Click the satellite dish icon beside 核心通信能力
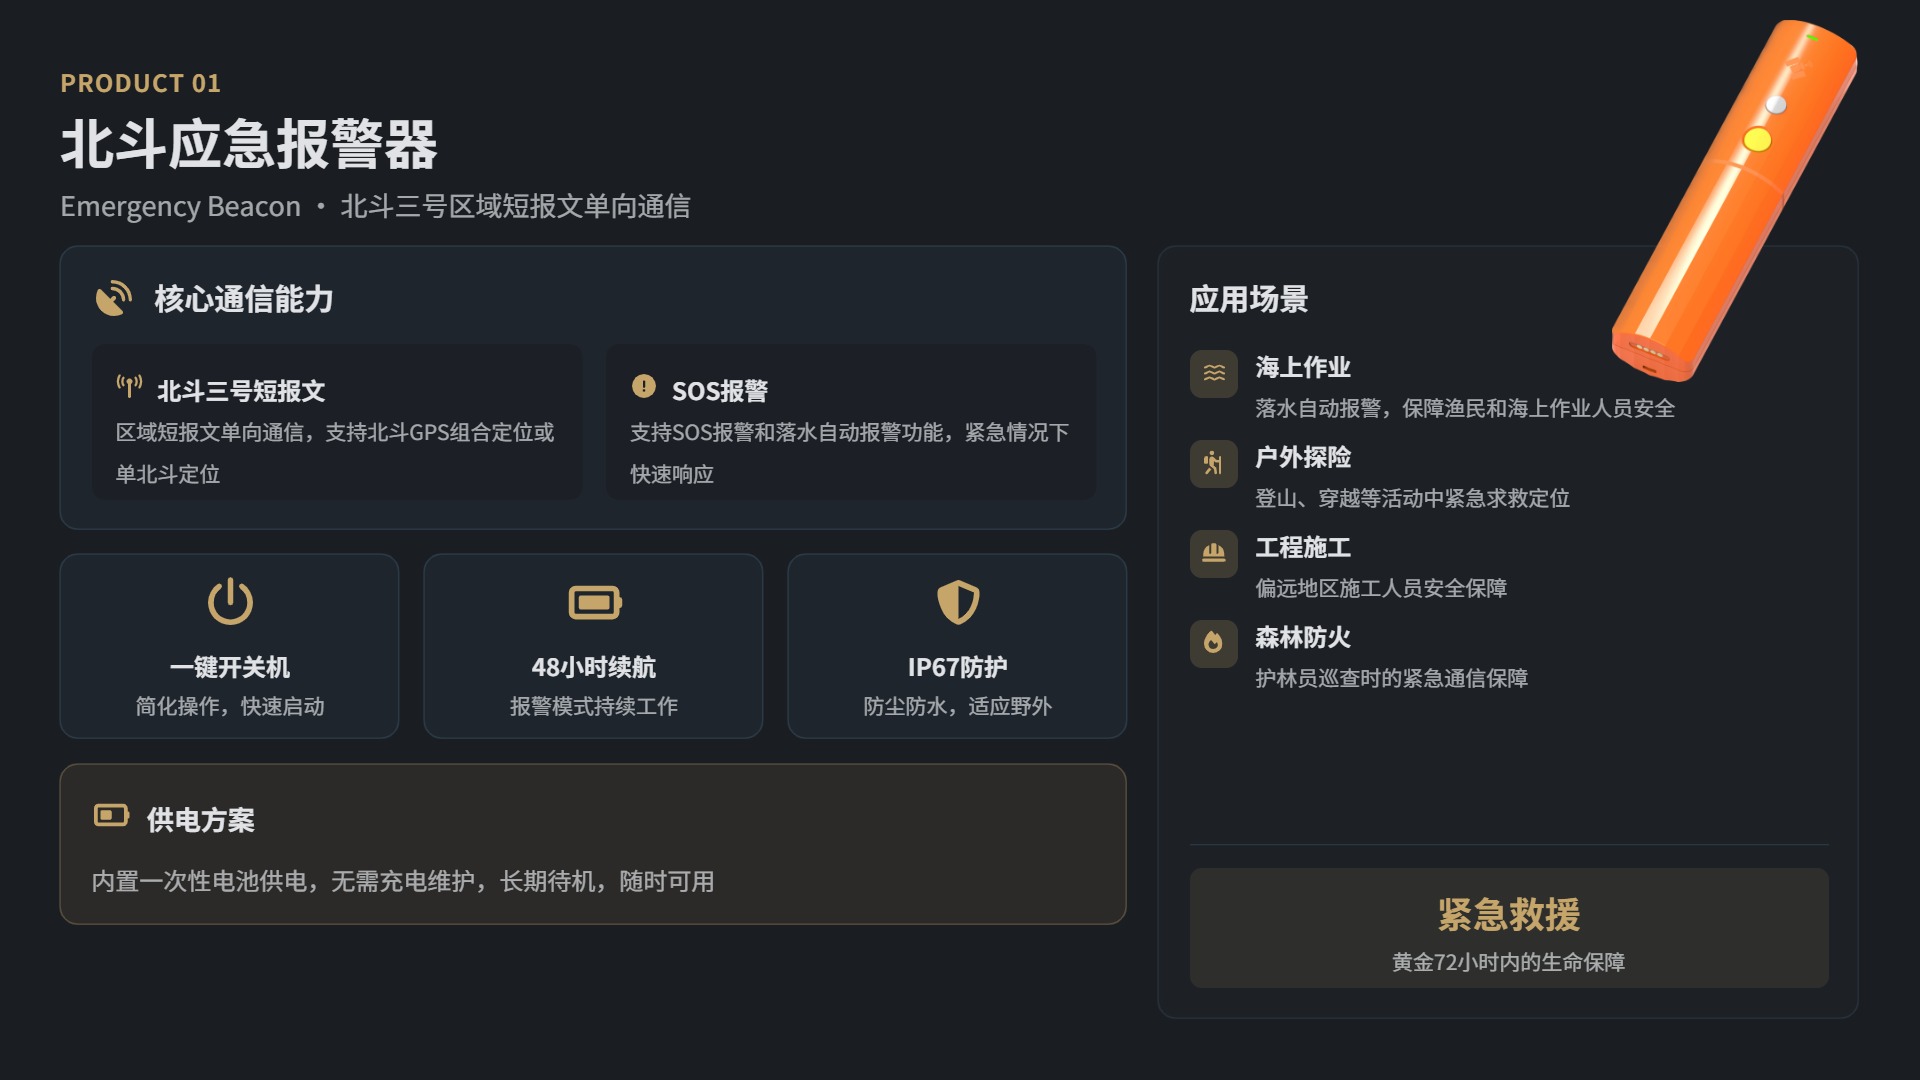 pos(113,298)
